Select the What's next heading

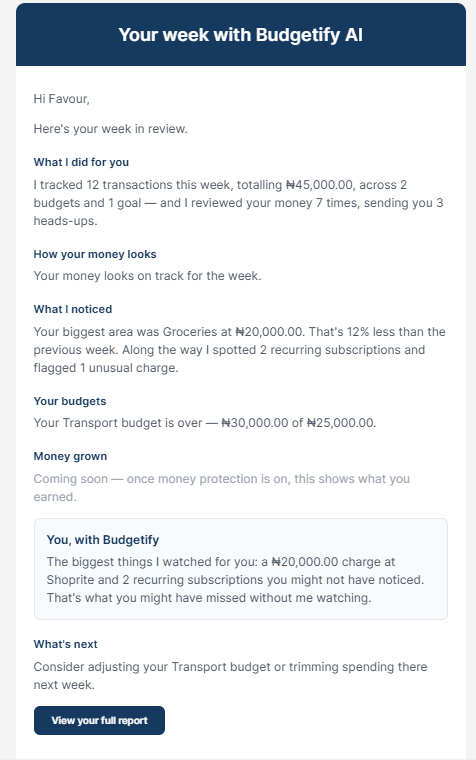pos(65,645)
